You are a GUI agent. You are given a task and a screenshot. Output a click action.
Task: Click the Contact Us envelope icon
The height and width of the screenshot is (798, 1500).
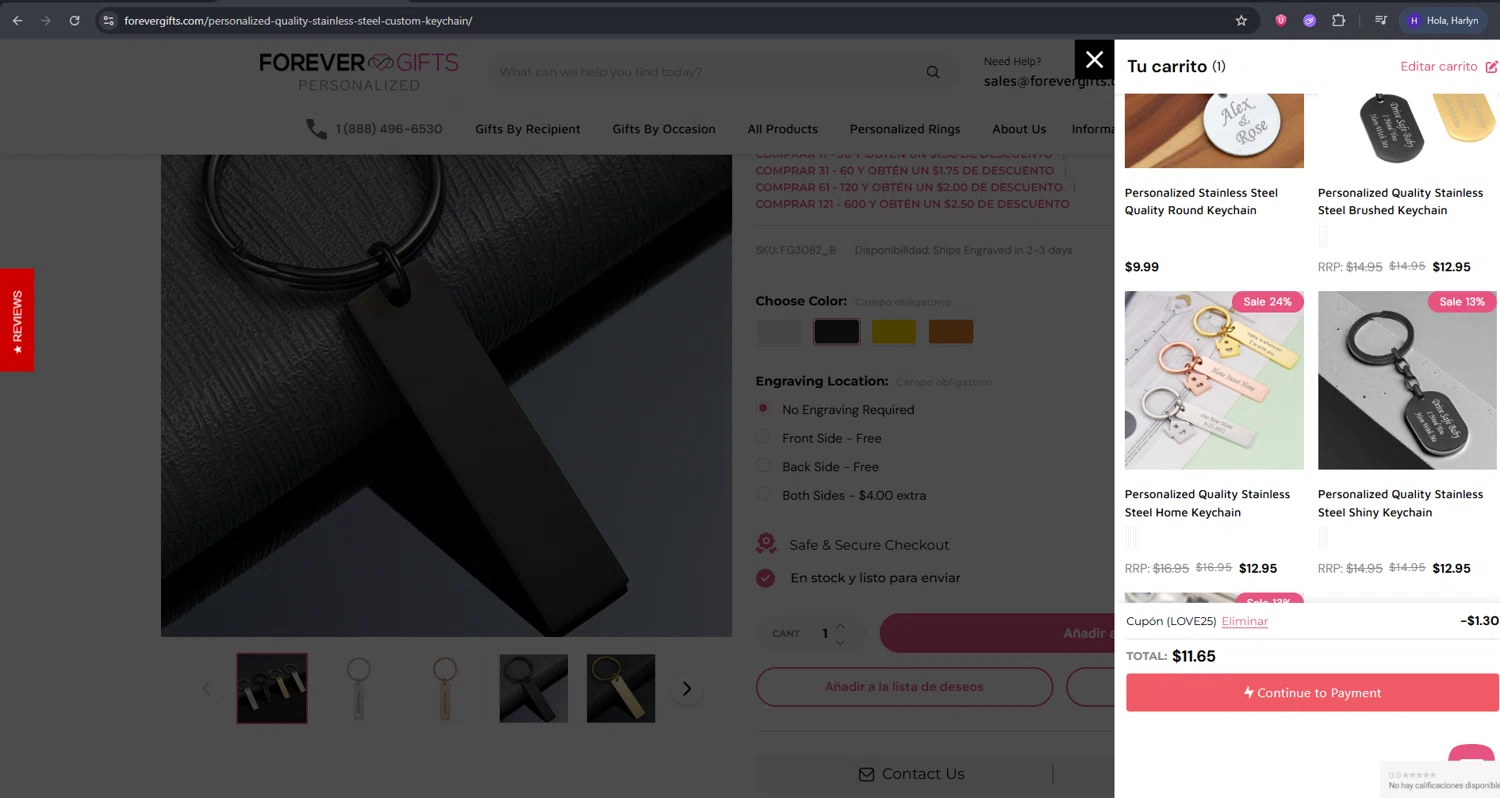pyautogui.click(x=866, y=774)
